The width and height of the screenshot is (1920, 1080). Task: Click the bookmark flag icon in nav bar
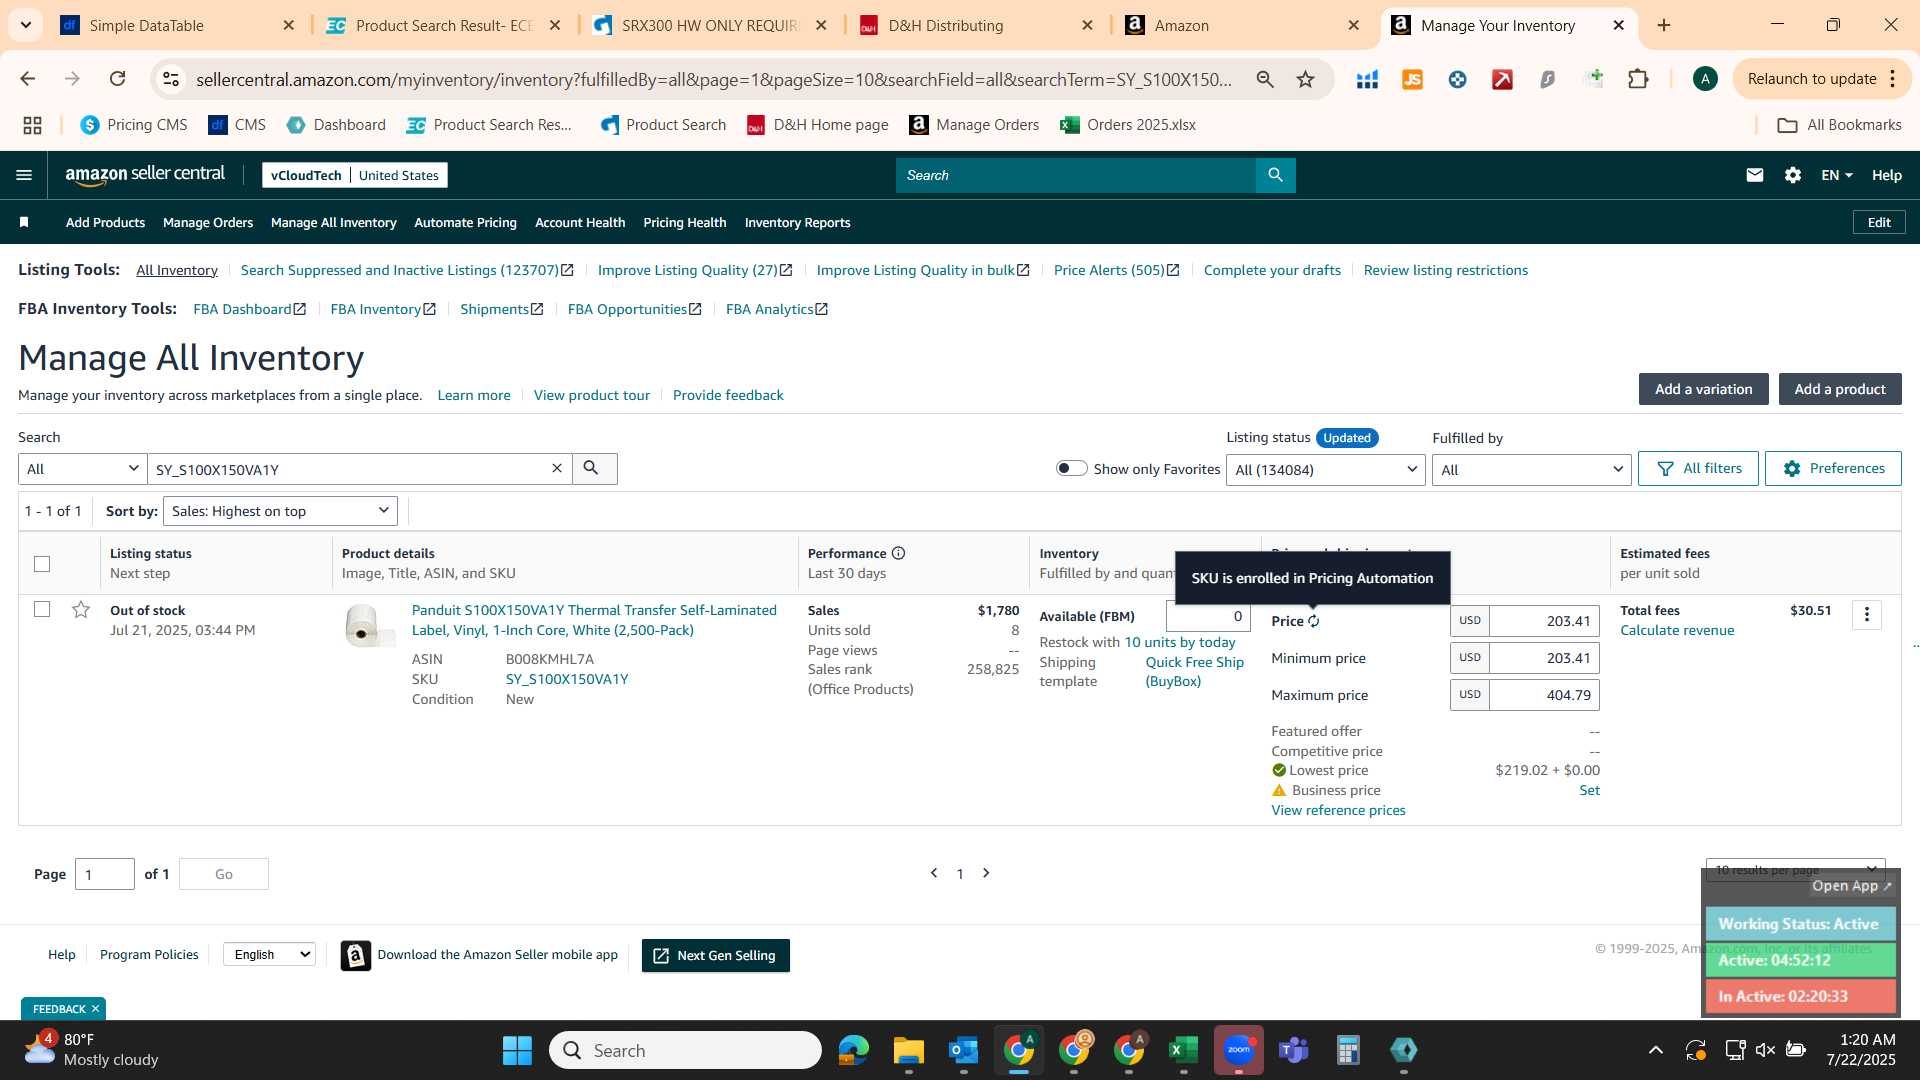[24, 222]
